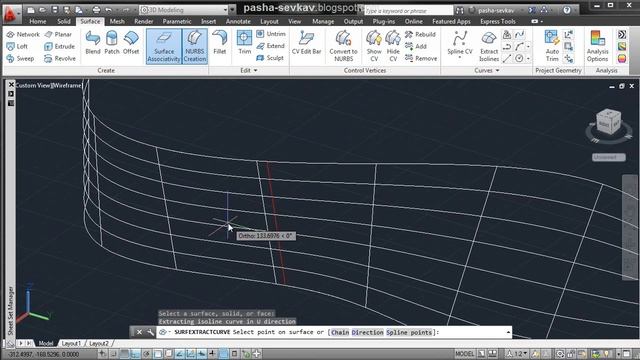Open the AutoCAD application menu button
This screenshot has width=640, height=360.
coord(11,14)
